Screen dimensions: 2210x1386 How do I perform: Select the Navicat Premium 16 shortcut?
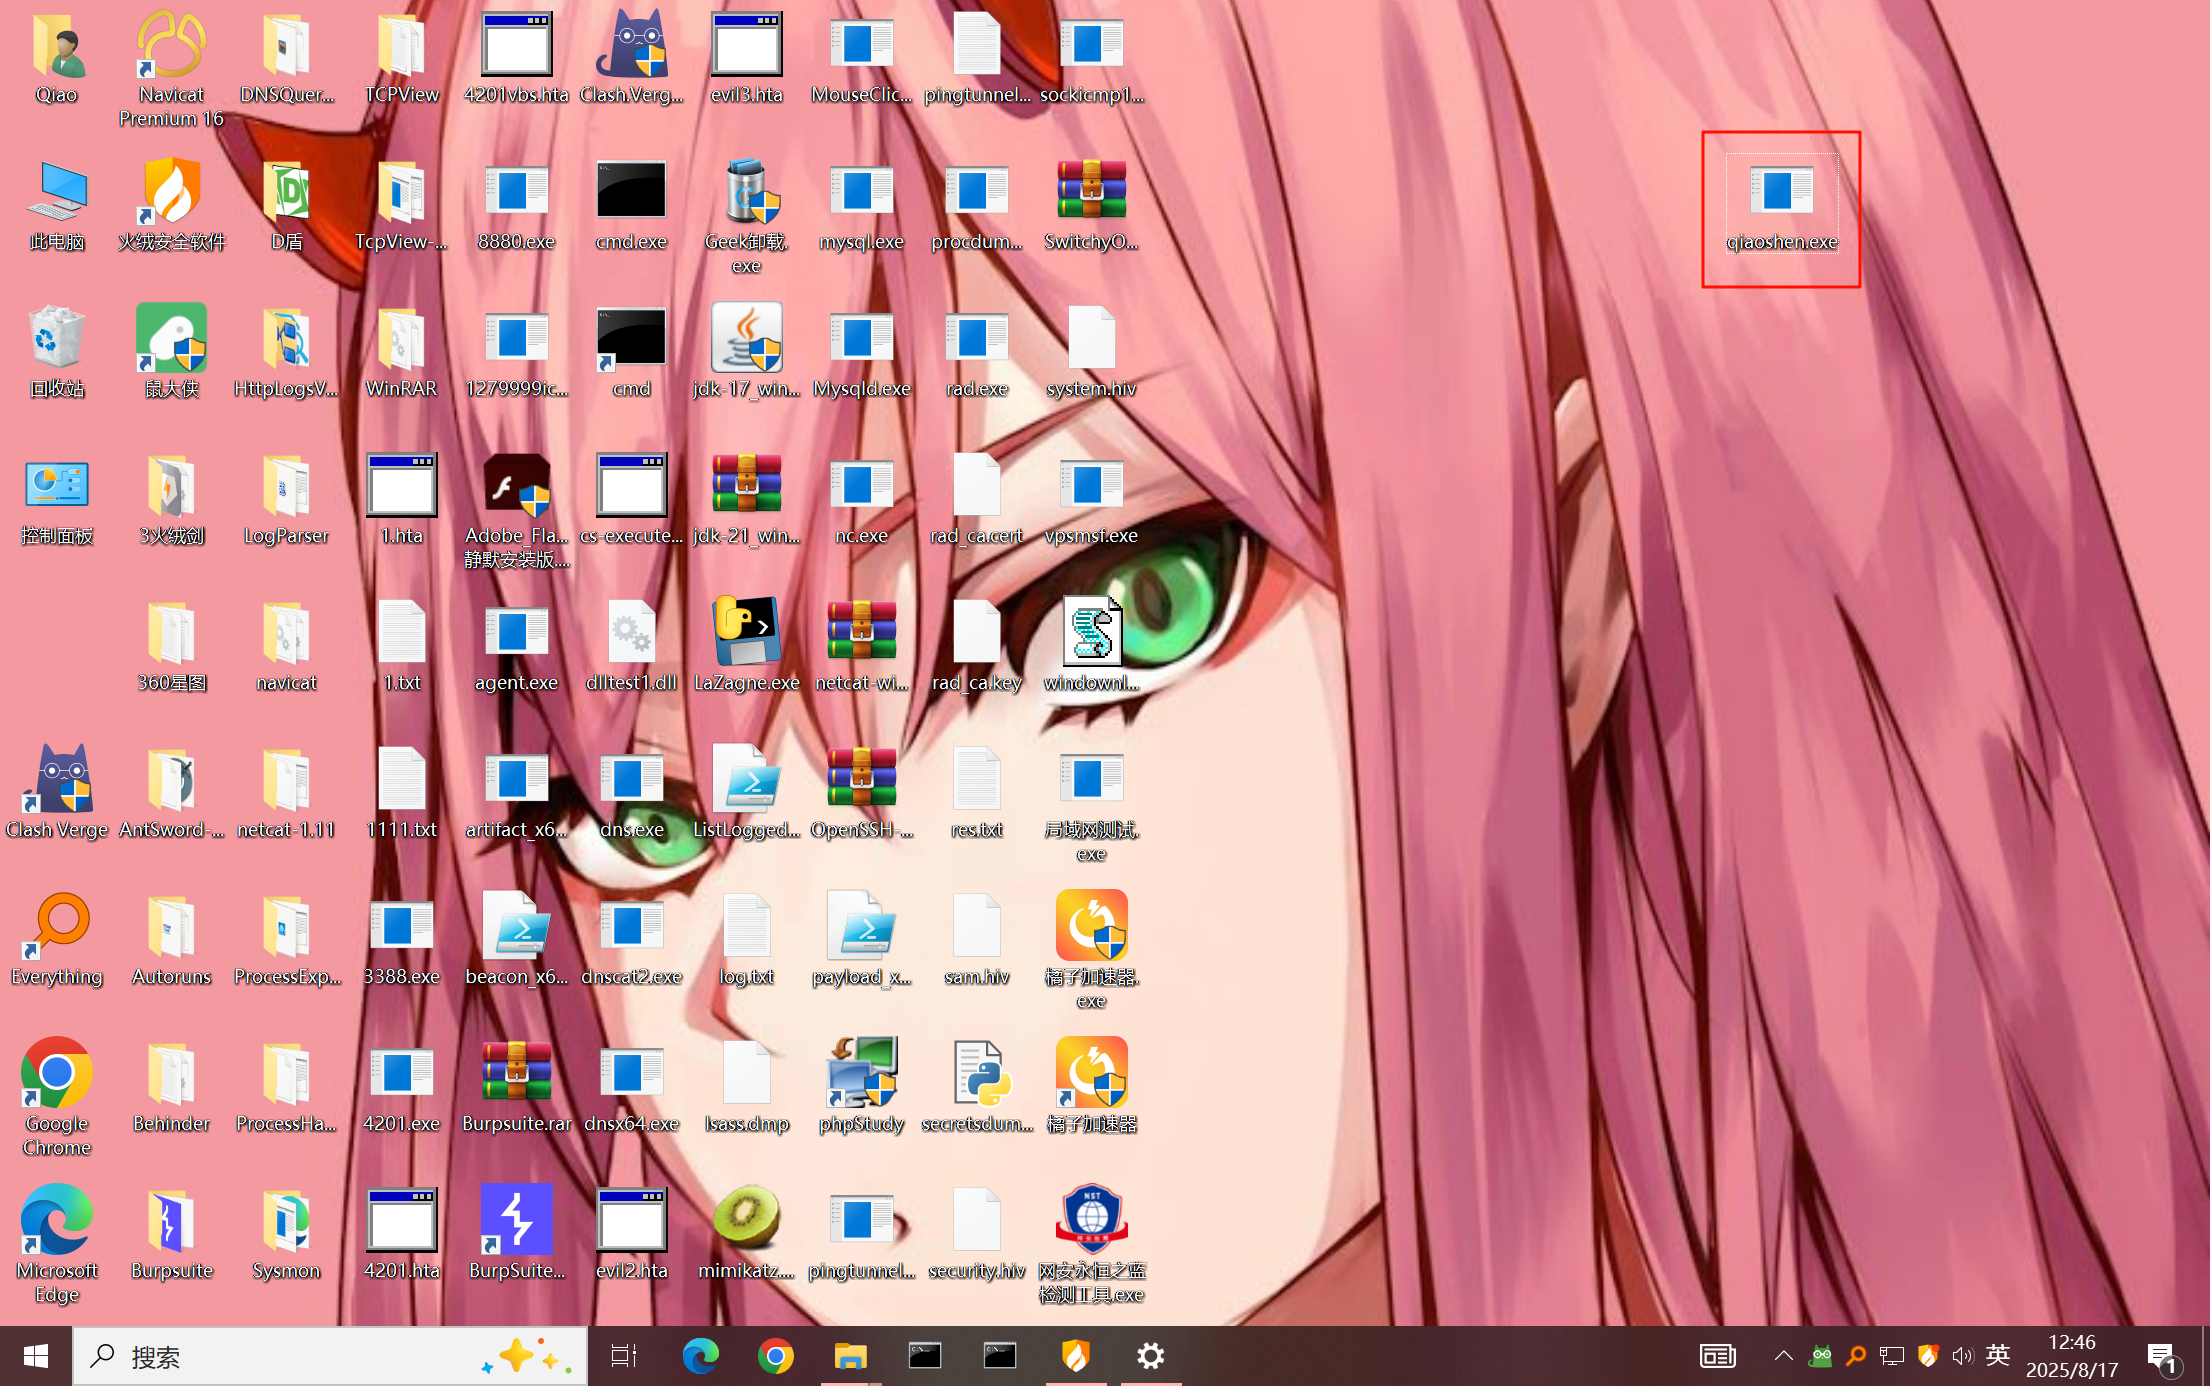tap(171, 45)
